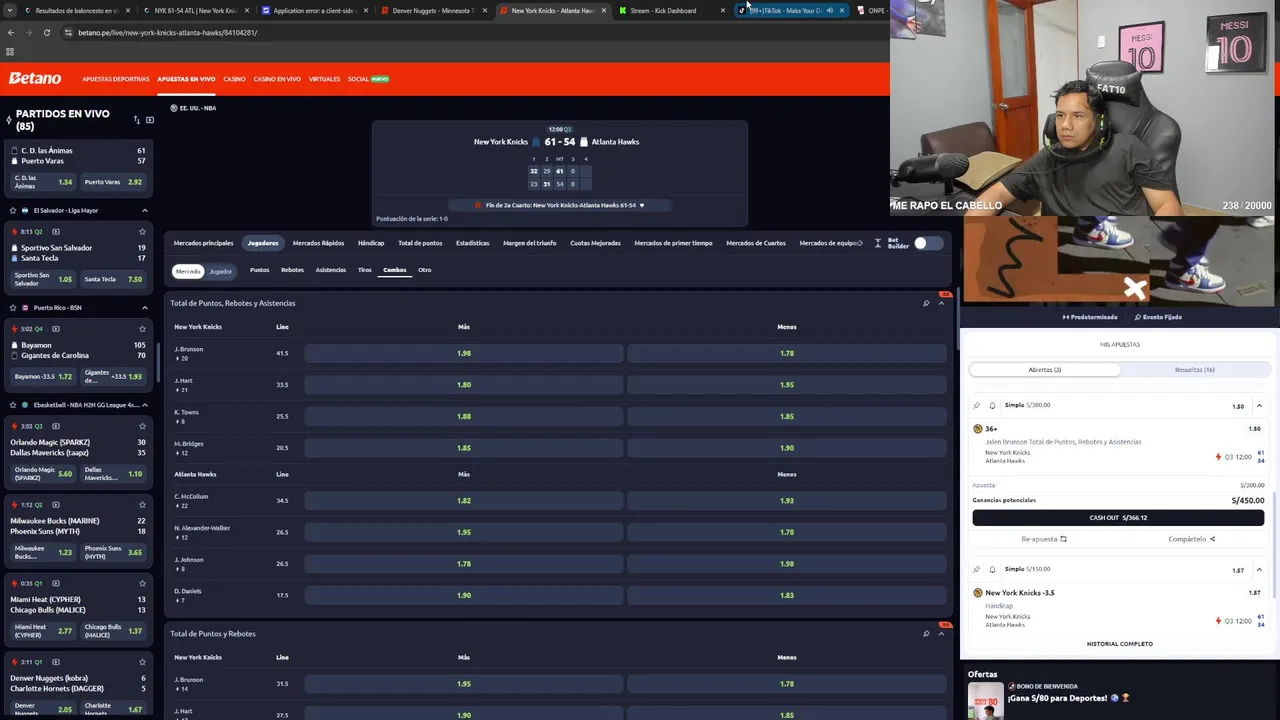The height and width of the screenshot is (720, 1280).
Task: Favorite the Miami Heat CYPHER match star
Action: pos(142,583)
